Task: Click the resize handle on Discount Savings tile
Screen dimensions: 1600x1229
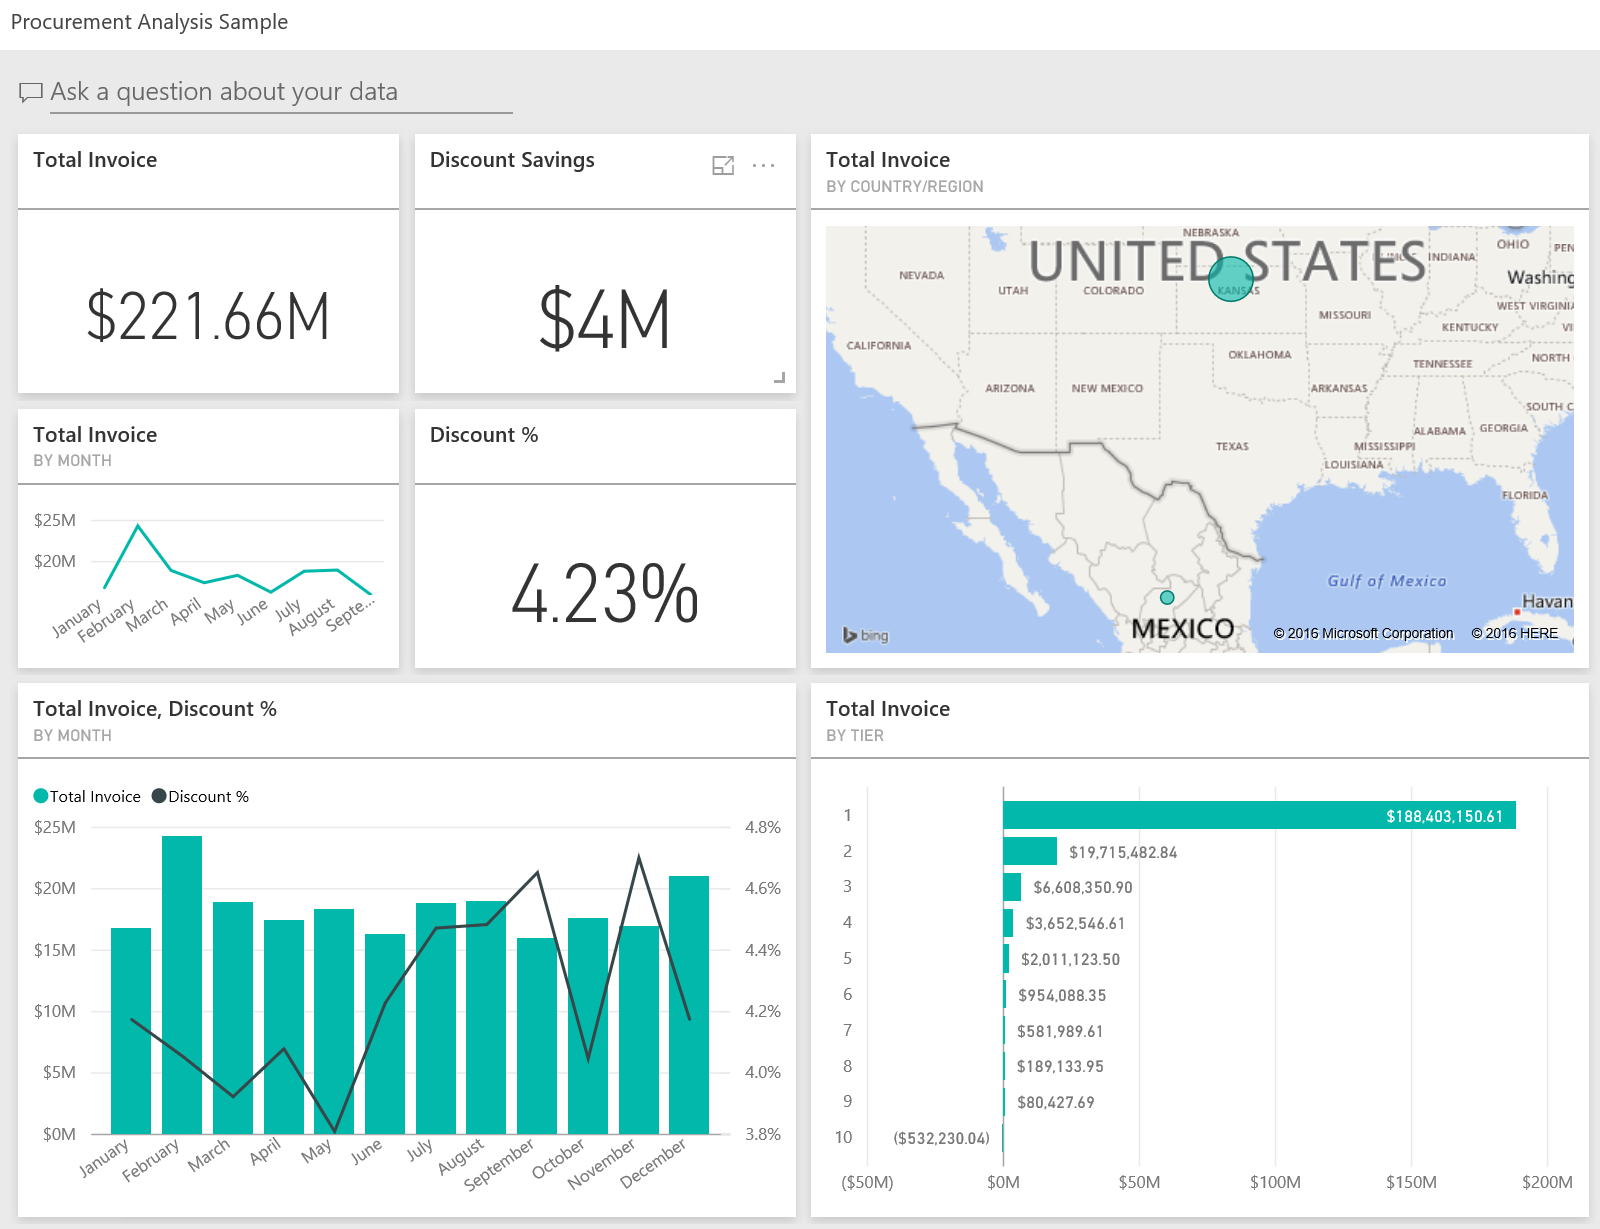Action: 779,379
